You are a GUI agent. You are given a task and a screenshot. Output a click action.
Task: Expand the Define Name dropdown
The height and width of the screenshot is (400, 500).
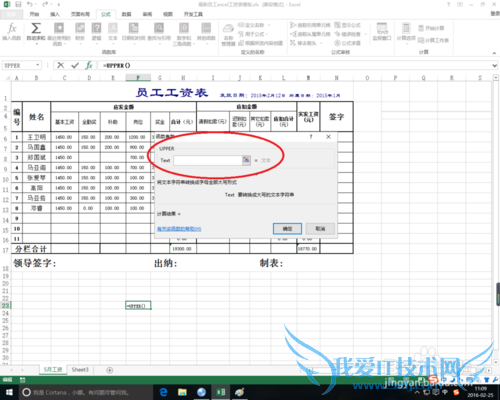[x=269, y=25]
